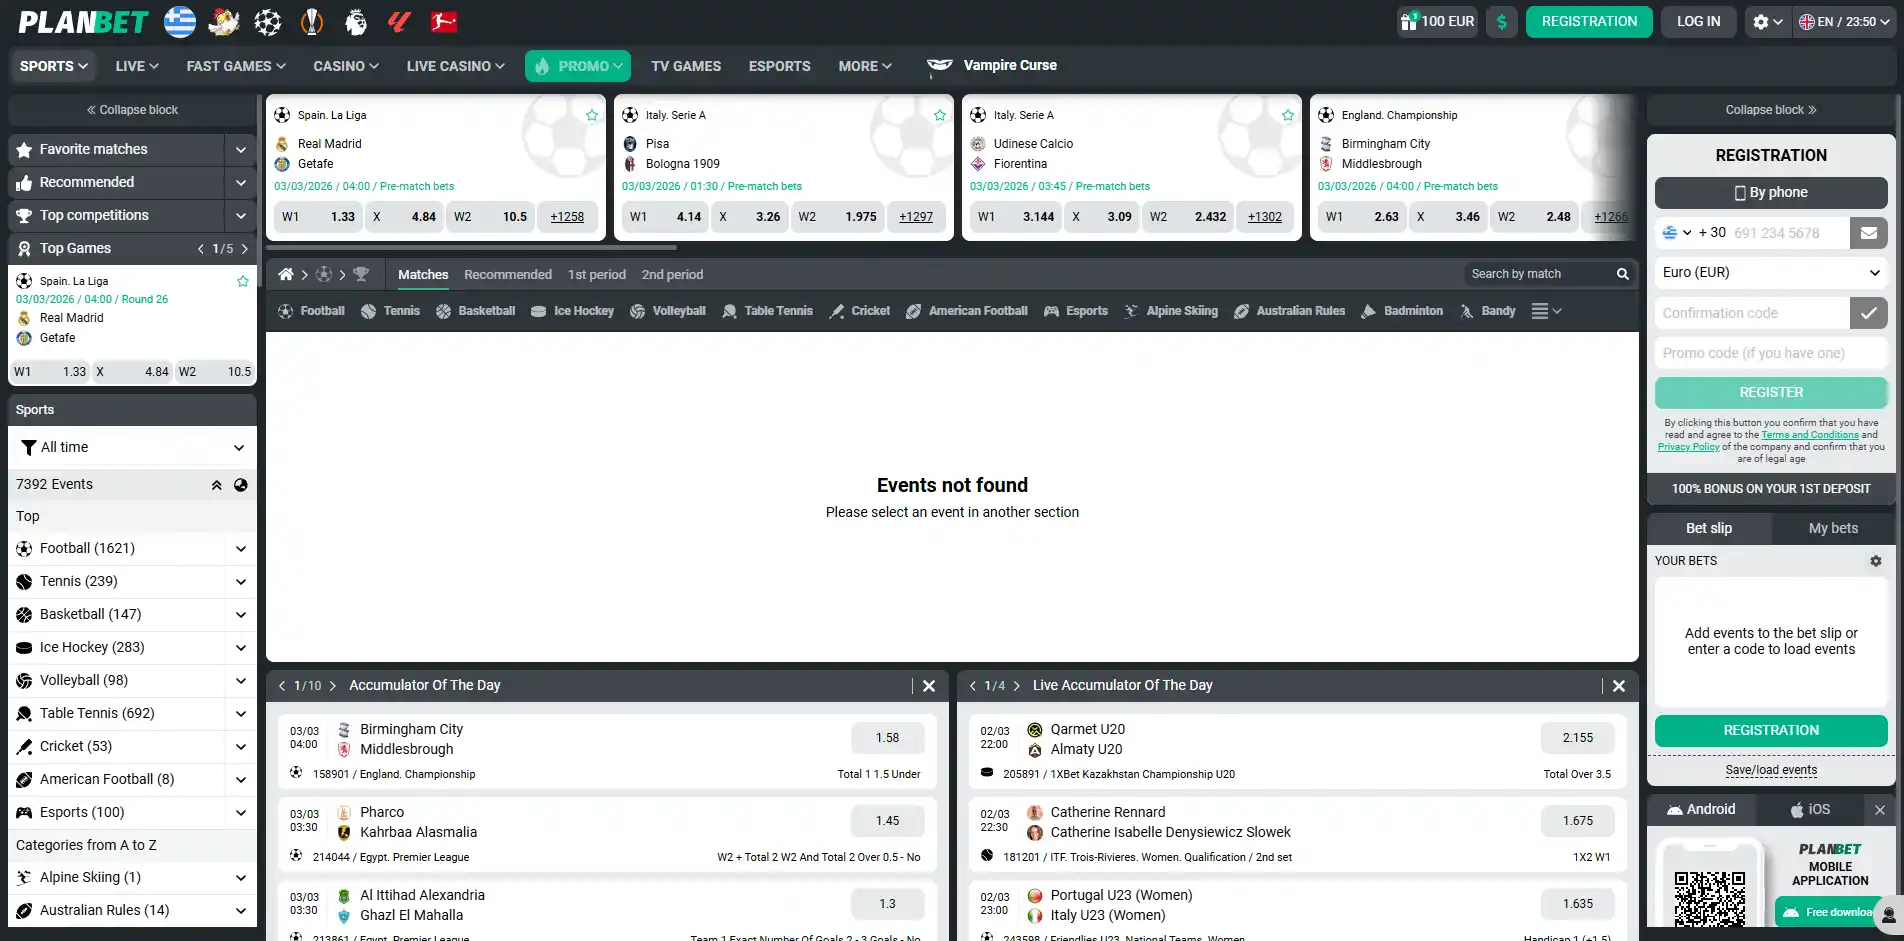The image size is (1904, 941).
Task: Click the By phone registration button
Action: pyautogui.click(x=1771, y=193)
